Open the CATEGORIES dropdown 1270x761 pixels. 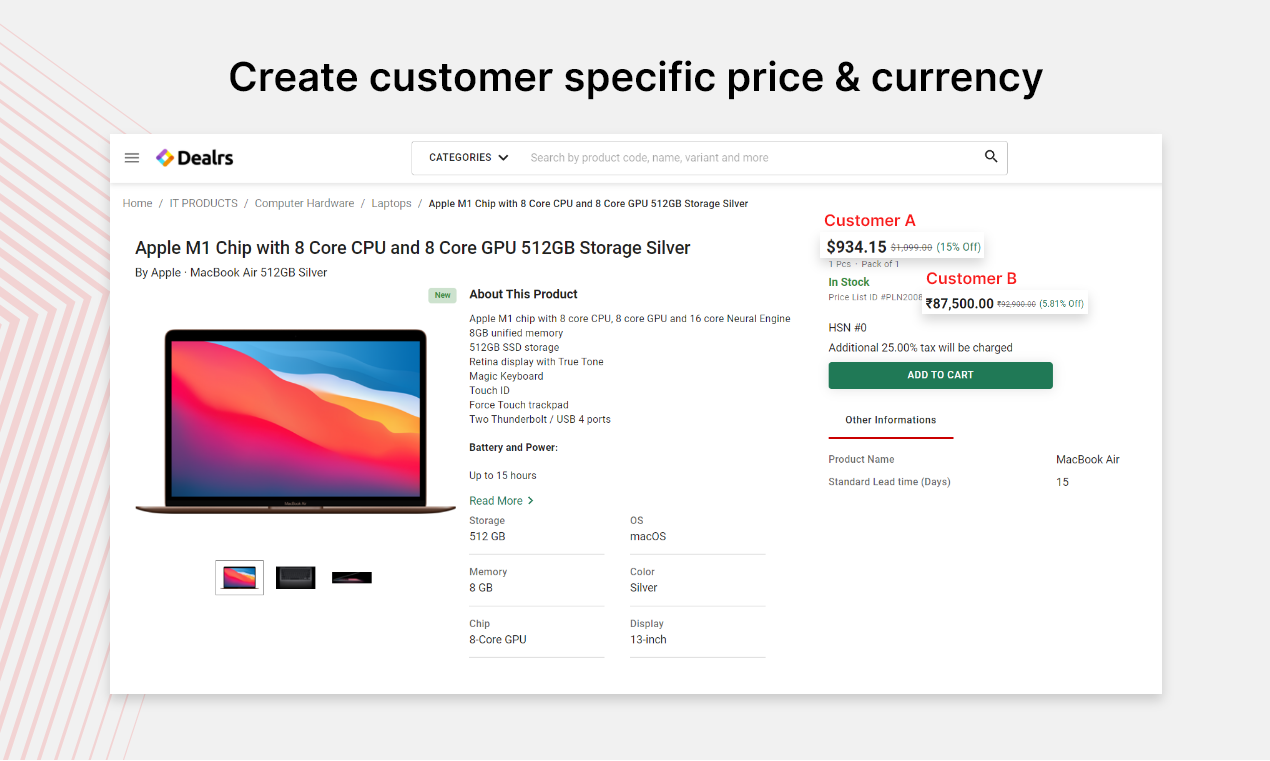coord(468,157)
